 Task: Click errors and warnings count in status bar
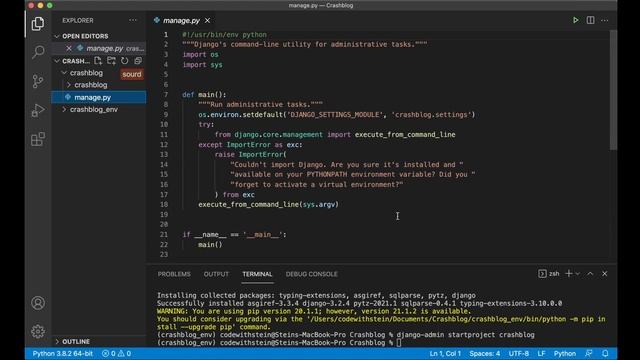(116, 353)
